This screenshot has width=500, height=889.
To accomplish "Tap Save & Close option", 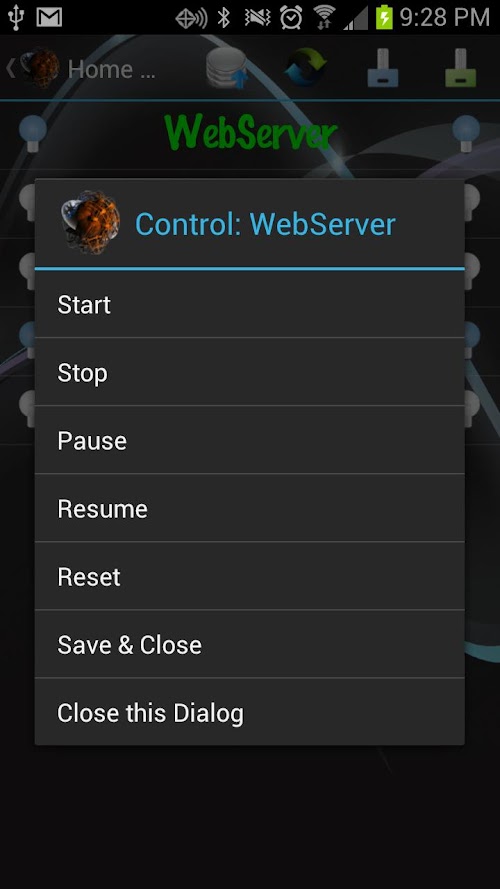I will [x=249, y=644].
